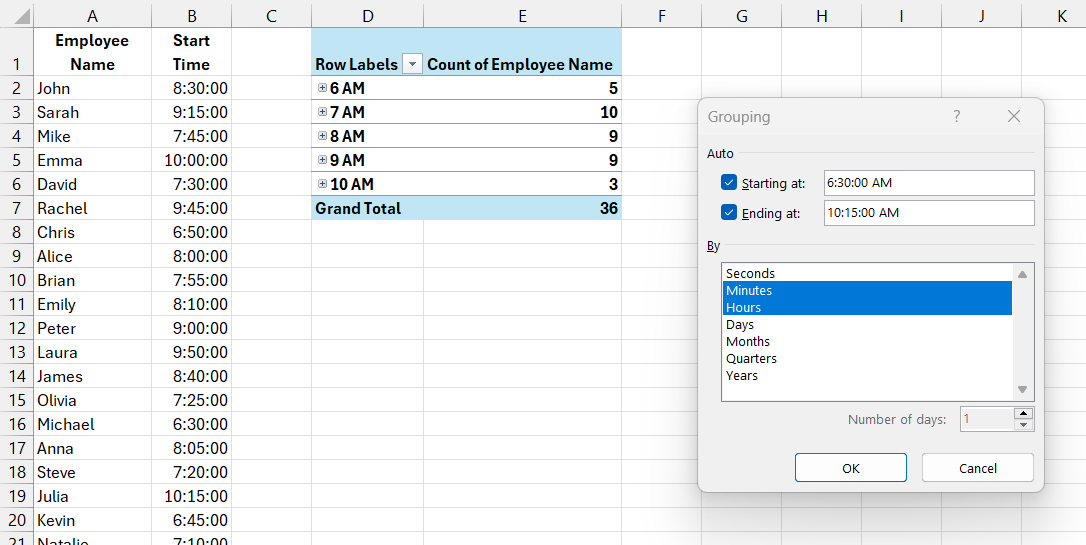1086x545 pixels.
Task: Select column A header
Action: 92,15
